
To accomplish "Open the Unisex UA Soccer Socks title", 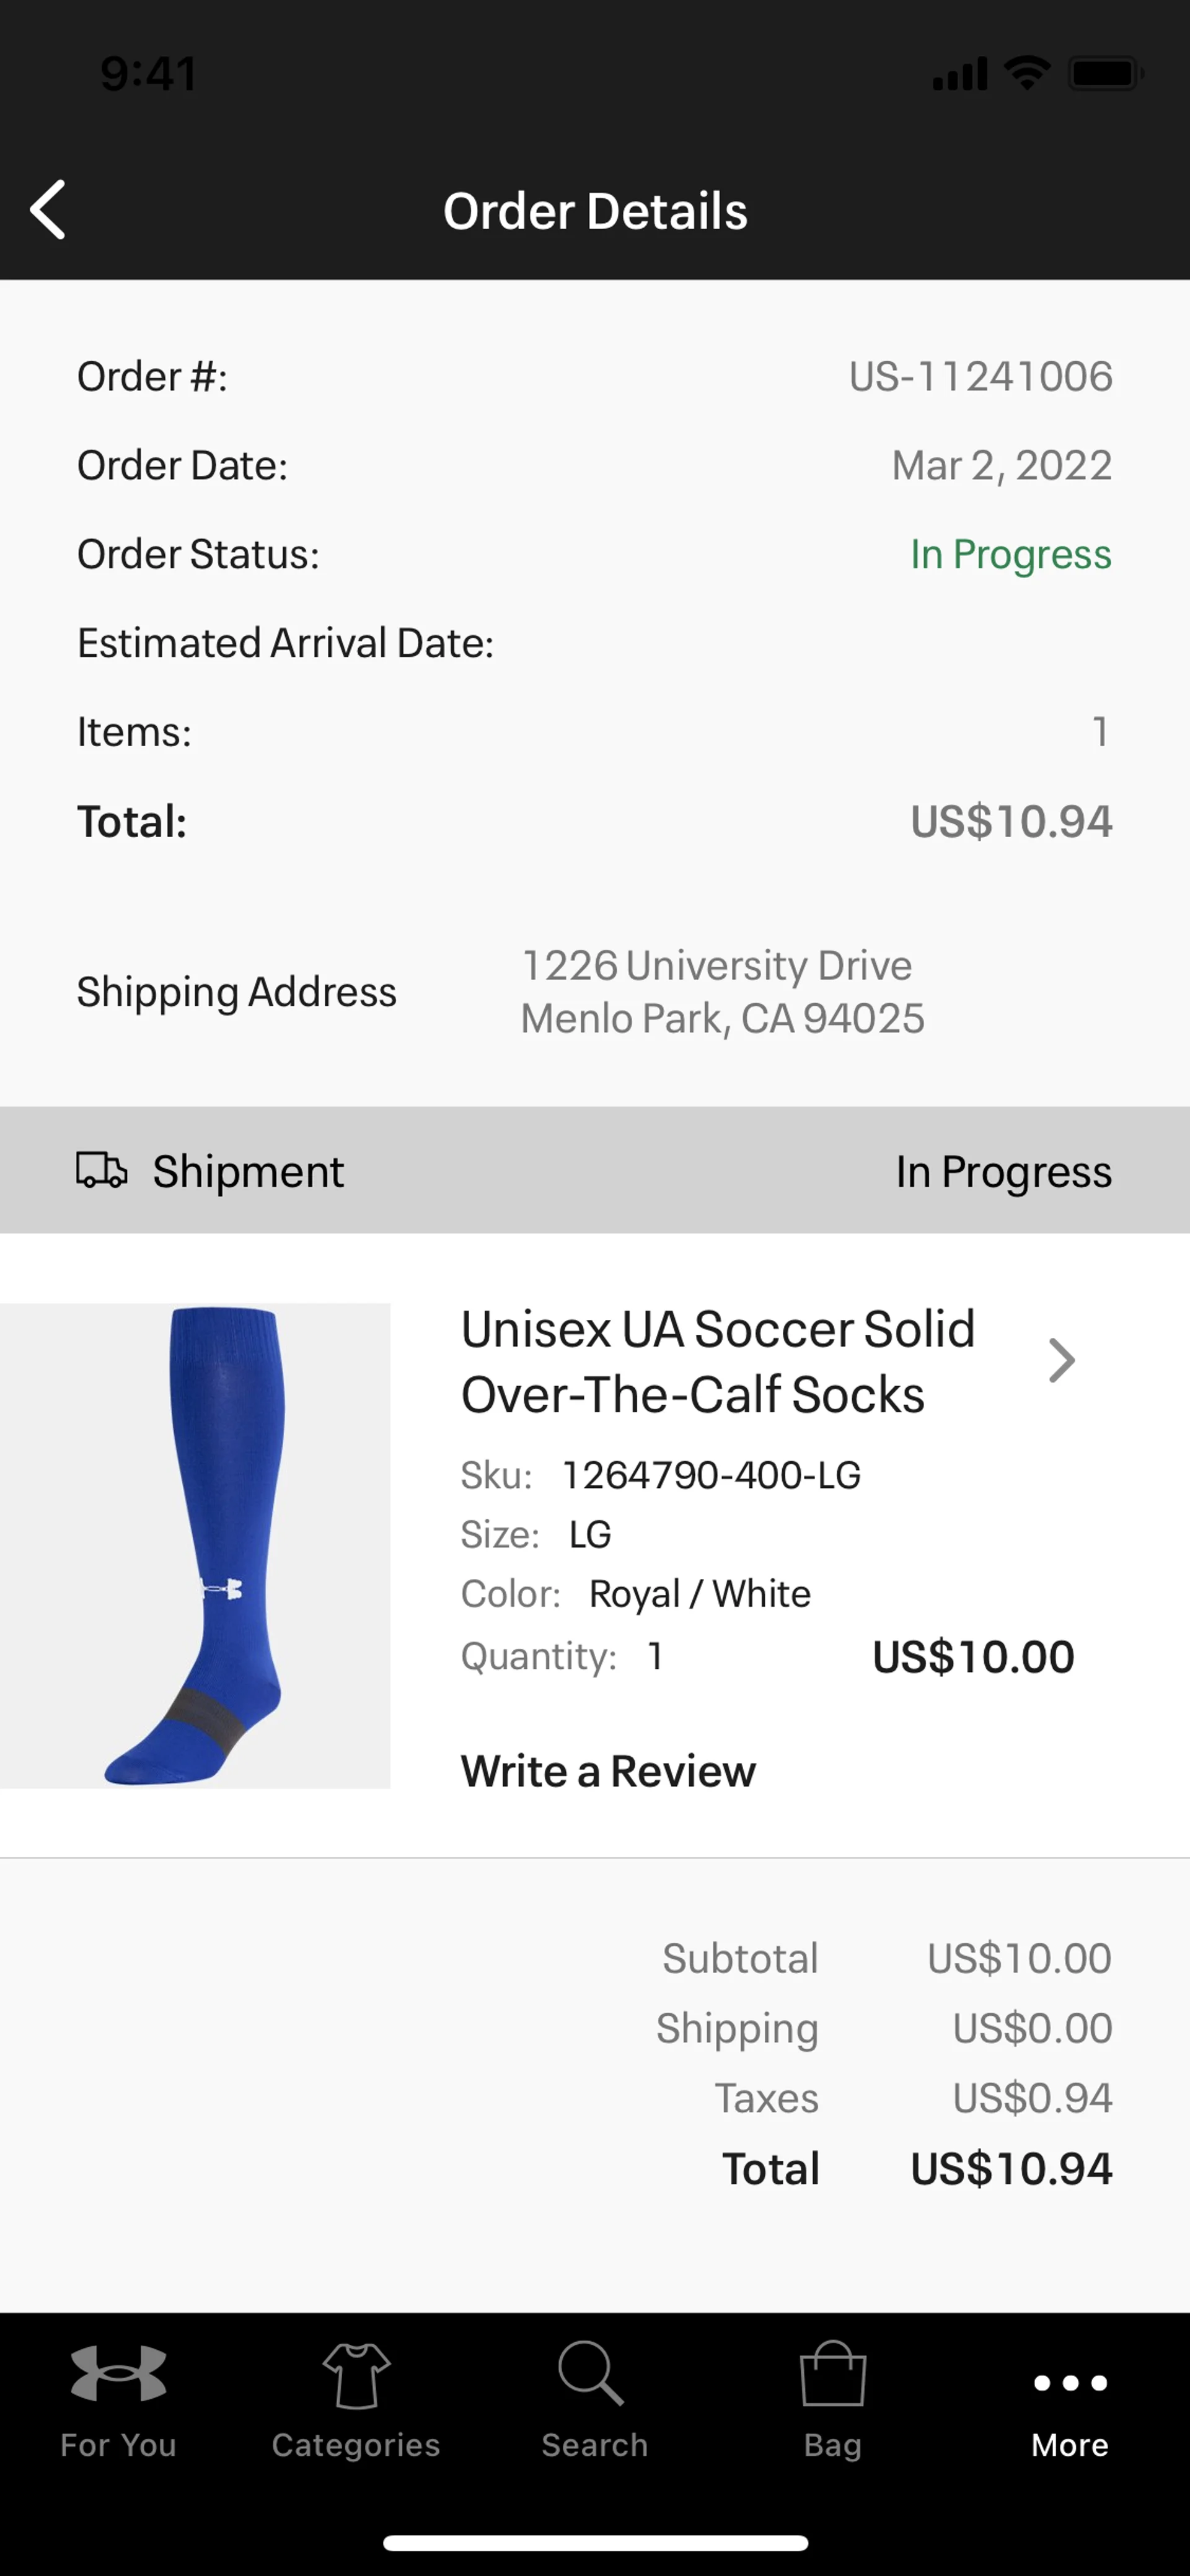I will [717, 1361].
